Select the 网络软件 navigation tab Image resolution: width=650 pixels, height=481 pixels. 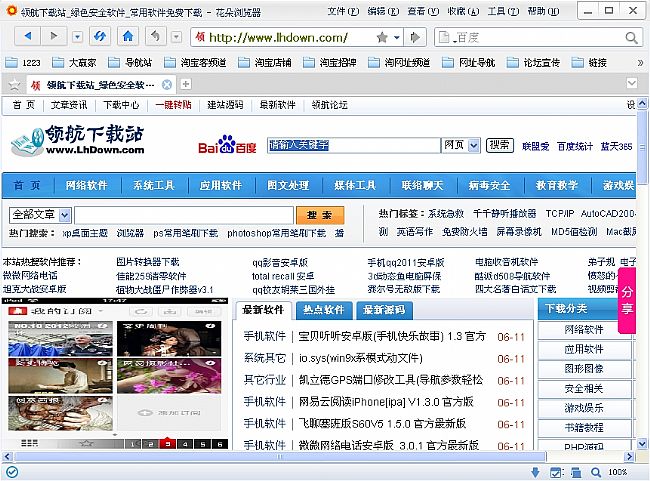[x=87, y=185]
